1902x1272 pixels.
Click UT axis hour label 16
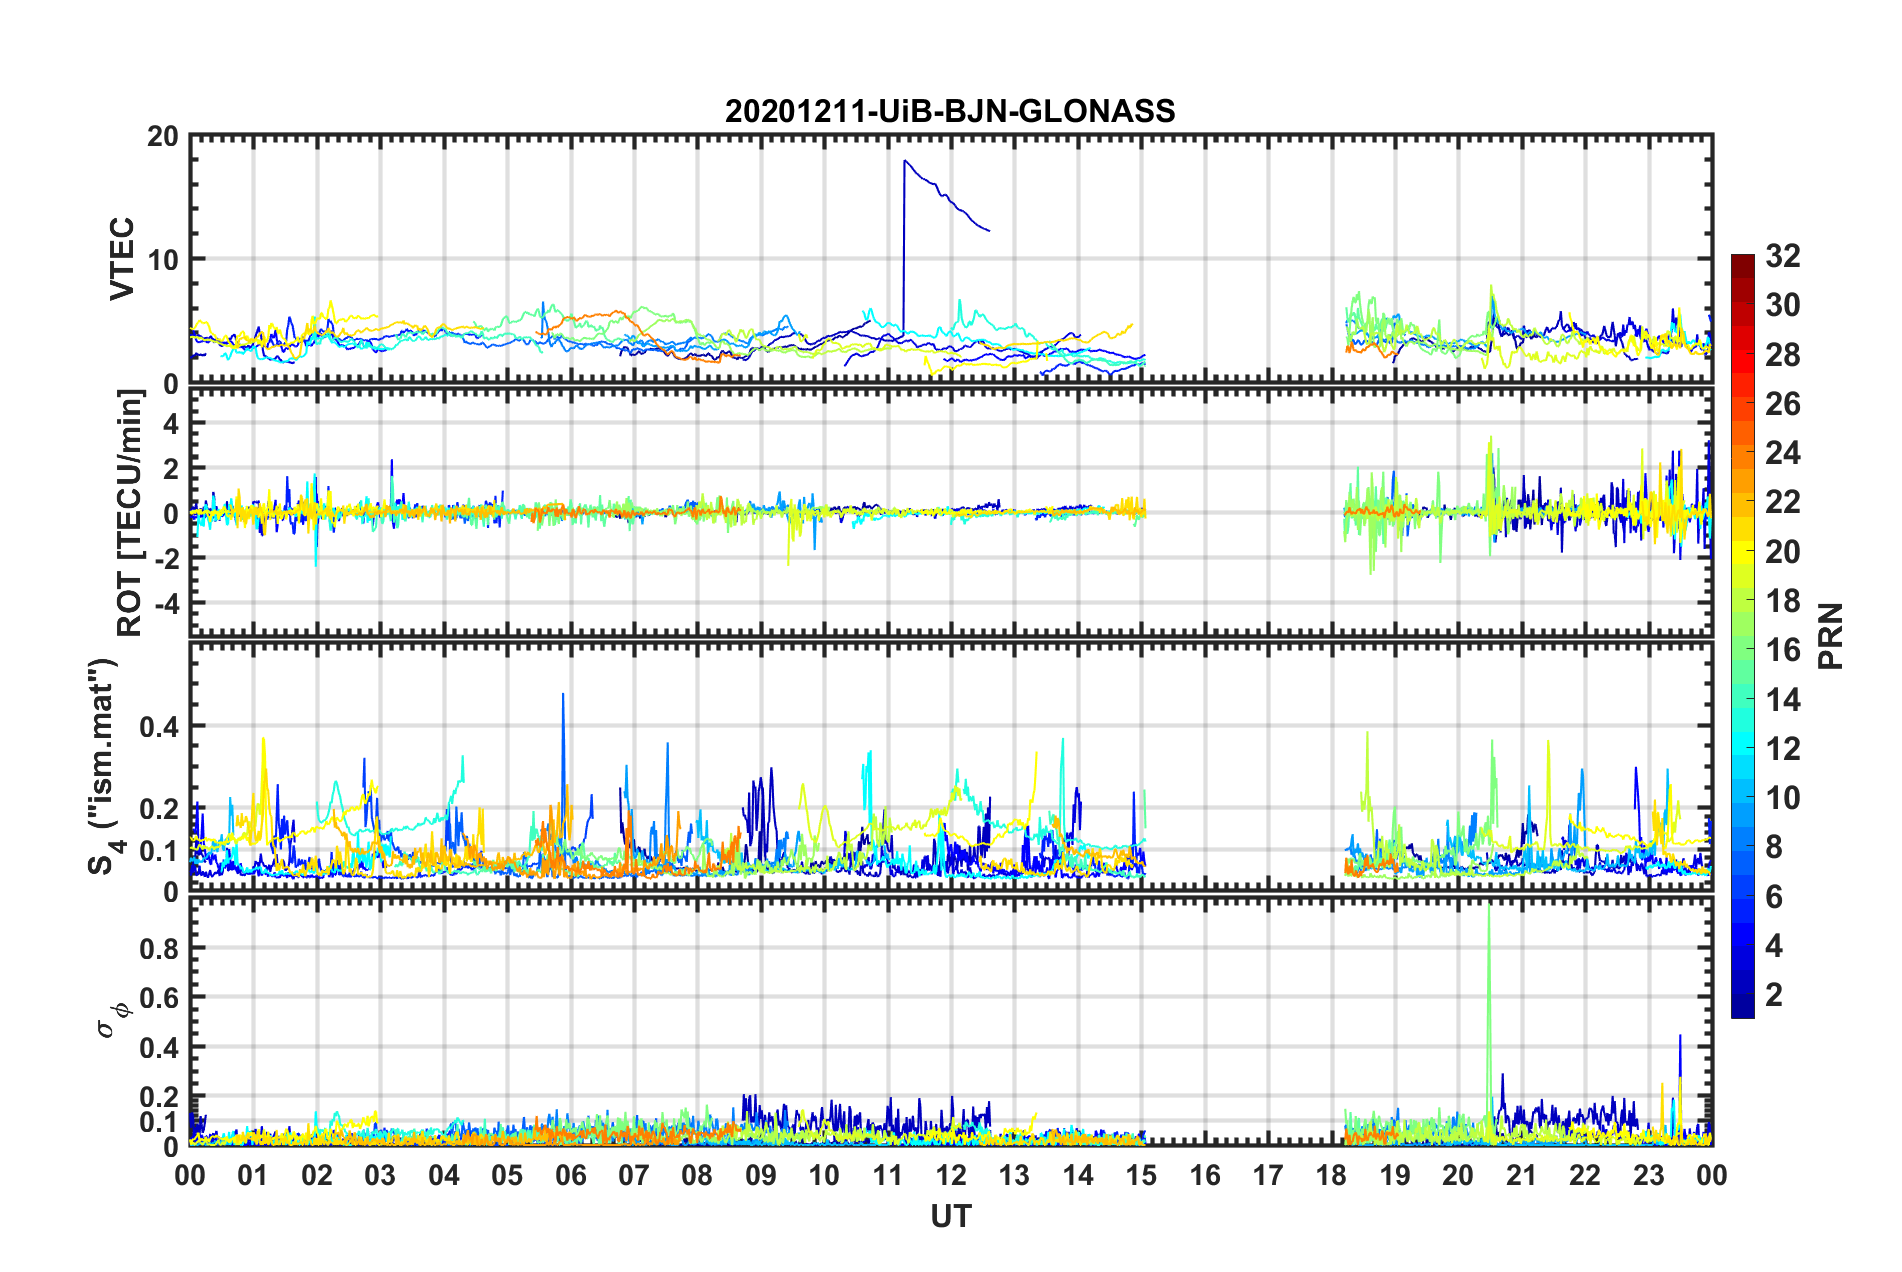pyautogui.click(x=1205, y=1175)
